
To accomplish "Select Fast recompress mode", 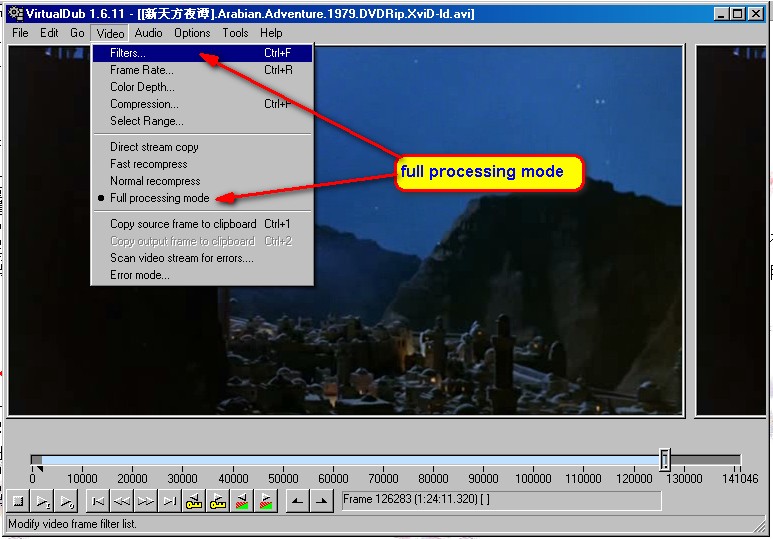I will [202, 164].
